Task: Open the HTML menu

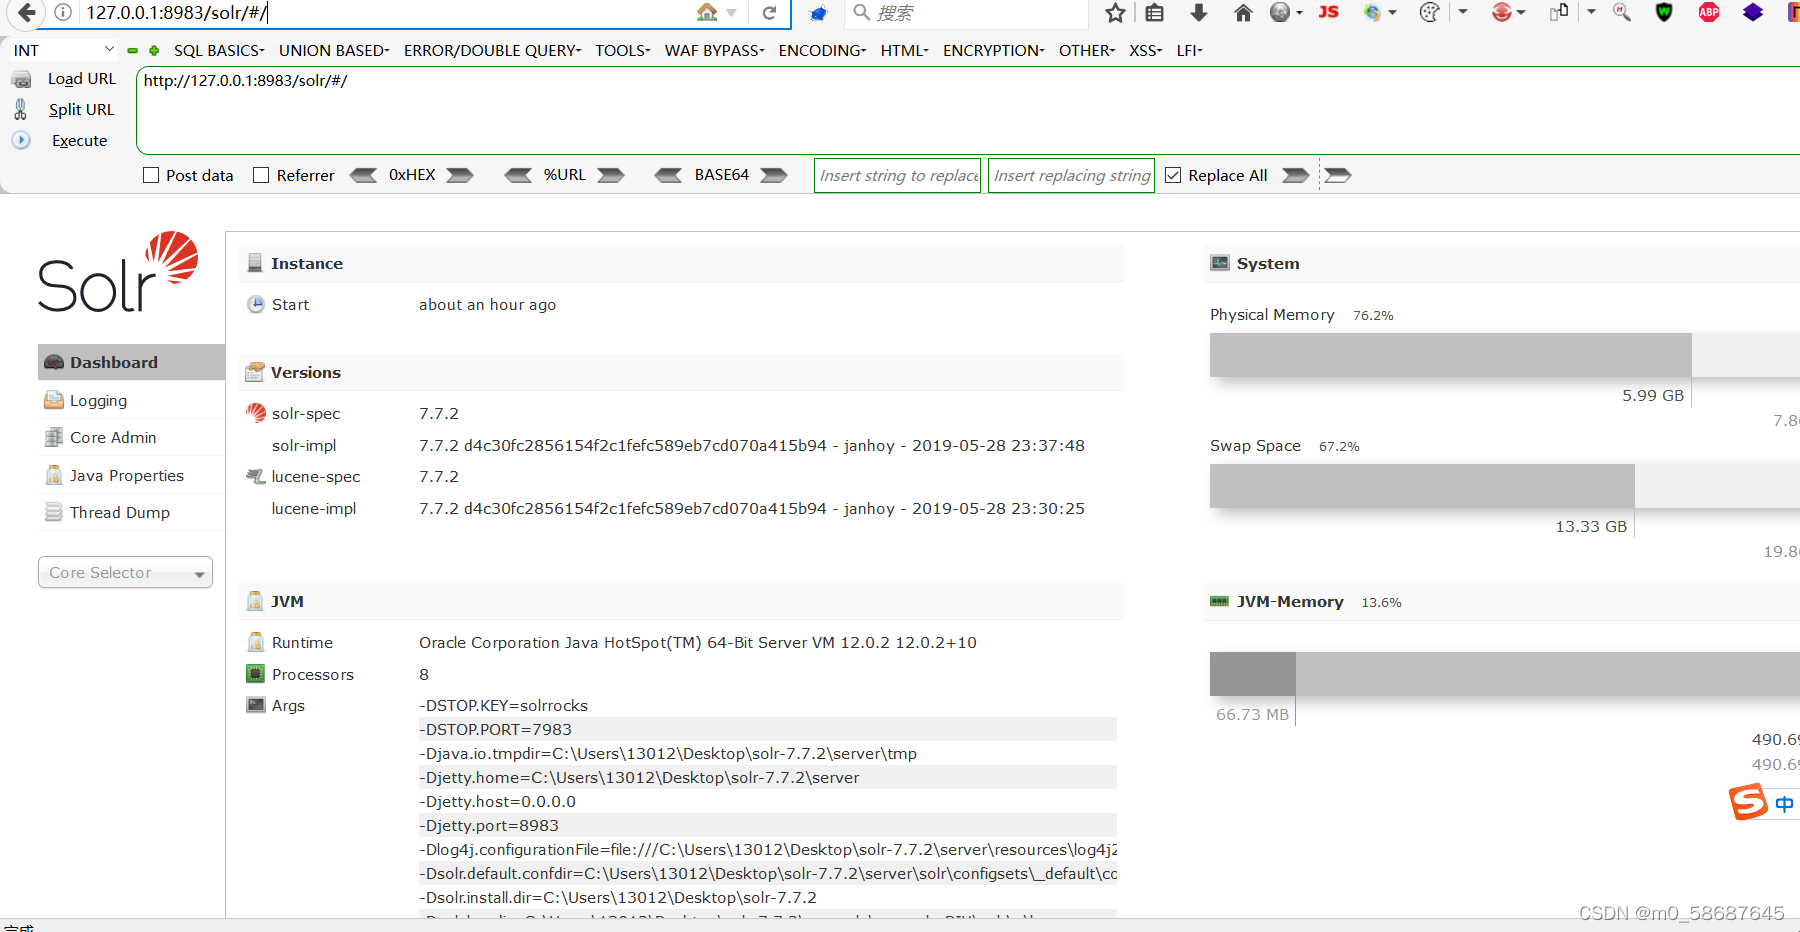Action: click(904, 50)
